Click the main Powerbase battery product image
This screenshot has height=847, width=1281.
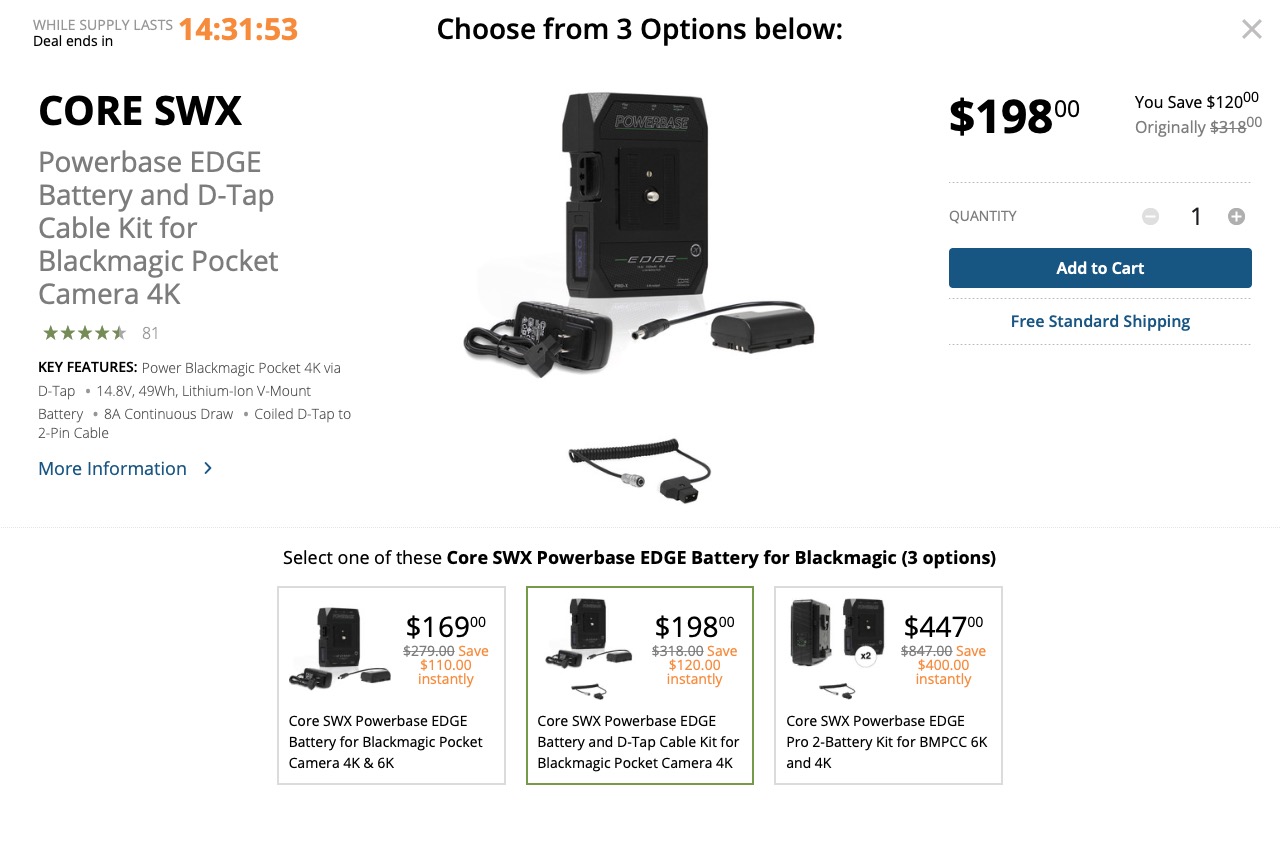click(x=640, y=232)
